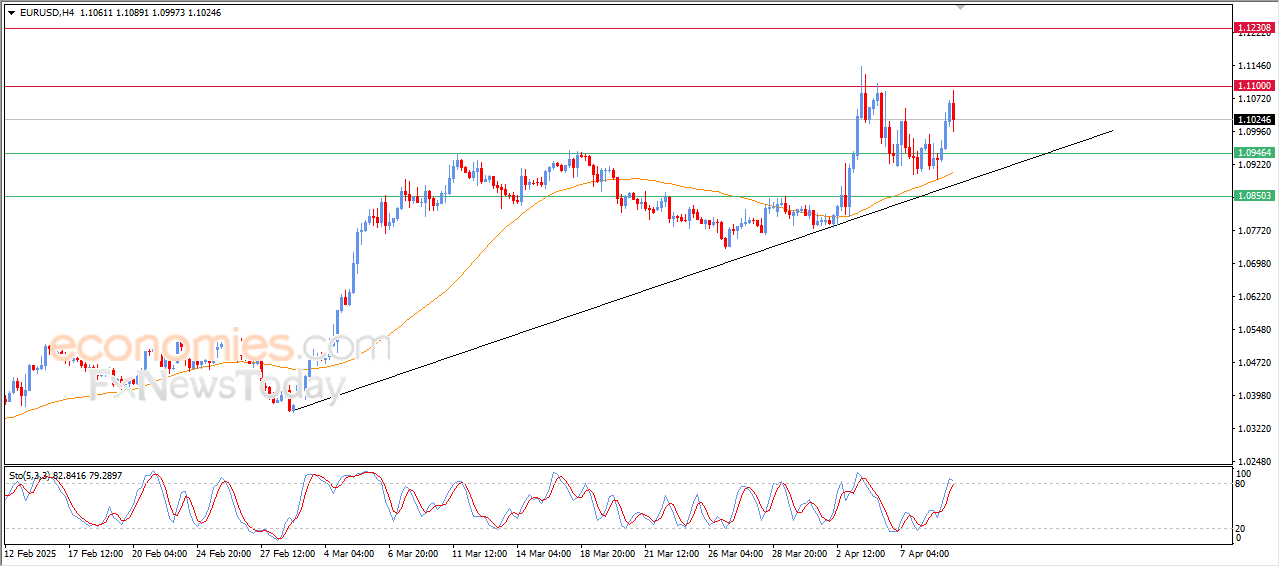Click the 1.04720 value on price axis
Viewport: 1280px width, 567px height.
[1254, 363]
